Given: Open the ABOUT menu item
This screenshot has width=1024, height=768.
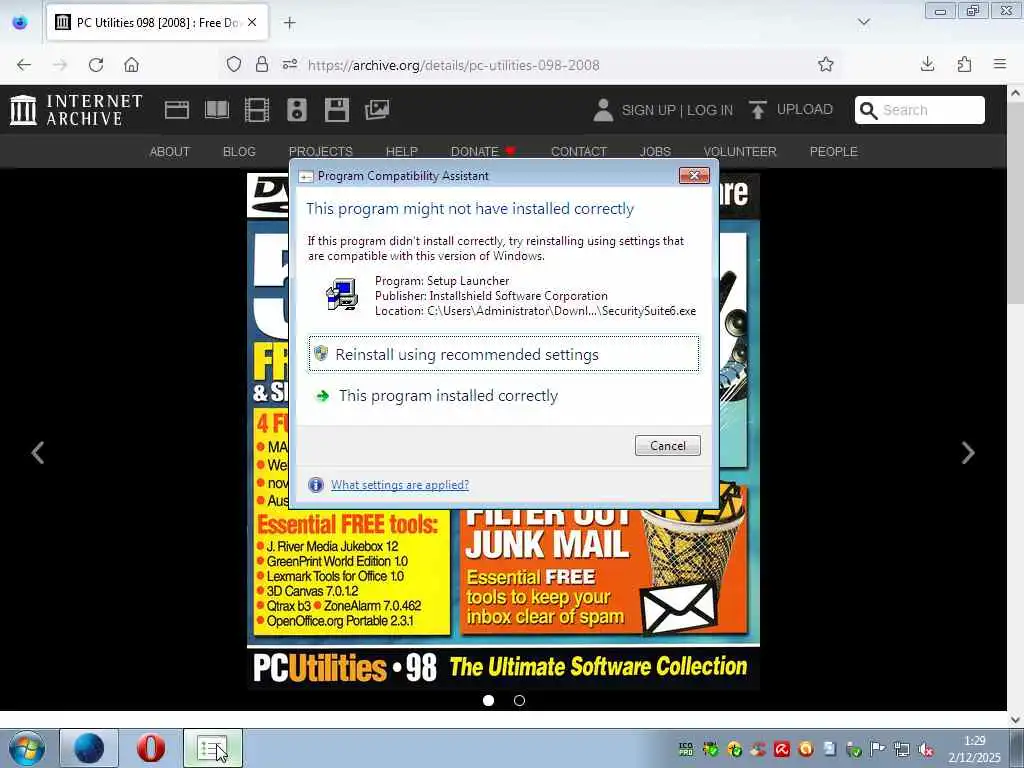Looking at the screenshot, I should [169, 152].
